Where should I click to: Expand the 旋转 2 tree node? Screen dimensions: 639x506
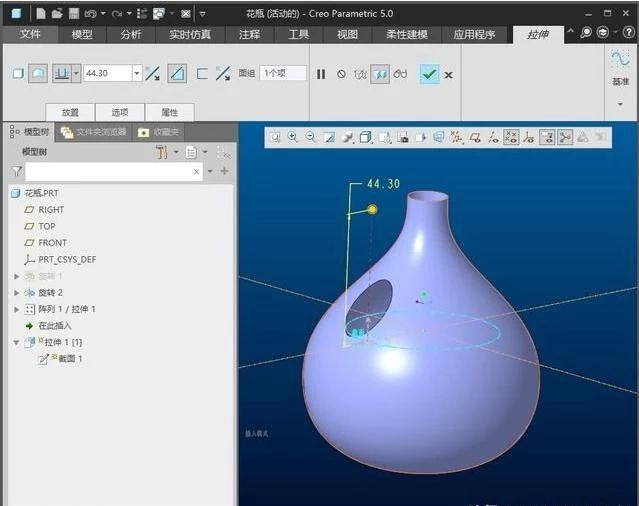tap(16, 292)
